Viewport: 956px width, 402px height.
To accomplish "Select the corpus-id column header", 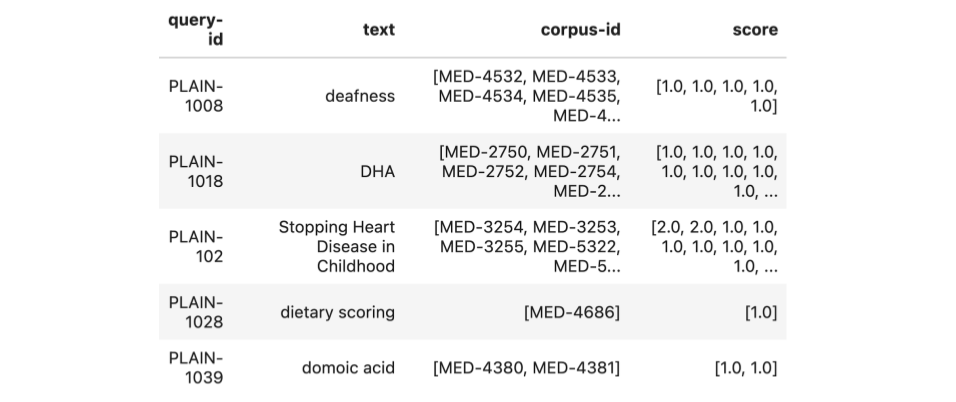I will [x=580, y=30].
